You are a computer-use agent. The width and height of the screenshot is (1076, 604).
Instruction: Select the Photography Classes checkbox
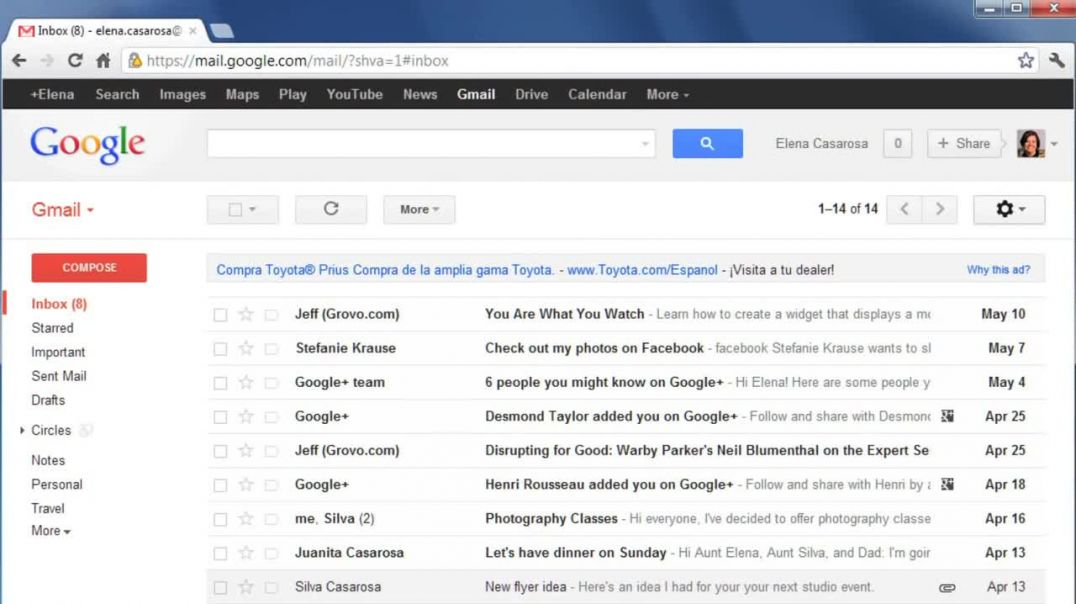[220, 520]
